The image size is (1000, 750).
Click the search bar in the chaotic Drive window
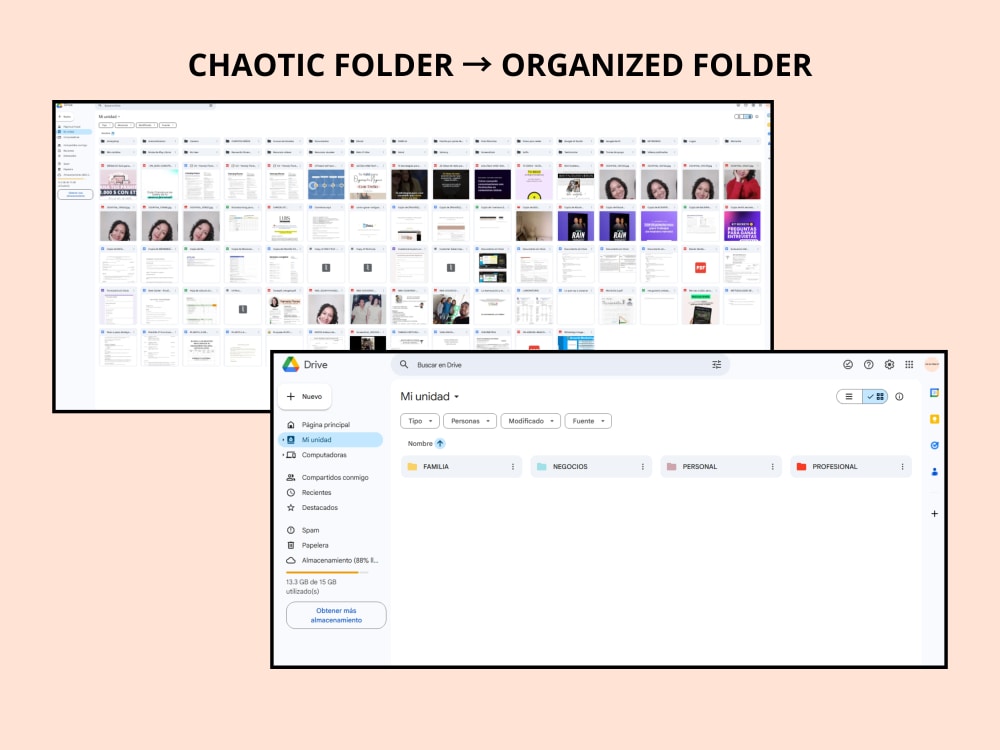tap(155, 106)
